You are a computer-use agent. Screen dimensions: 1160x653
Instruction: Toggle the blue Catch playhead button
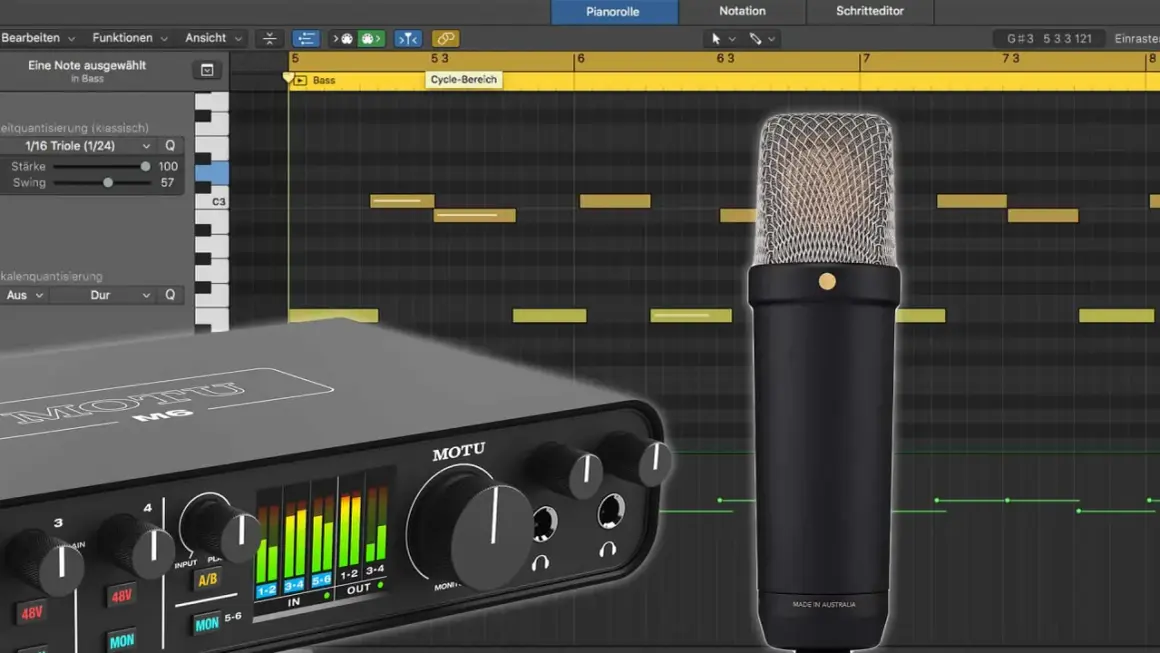click(x=408, y=38)
